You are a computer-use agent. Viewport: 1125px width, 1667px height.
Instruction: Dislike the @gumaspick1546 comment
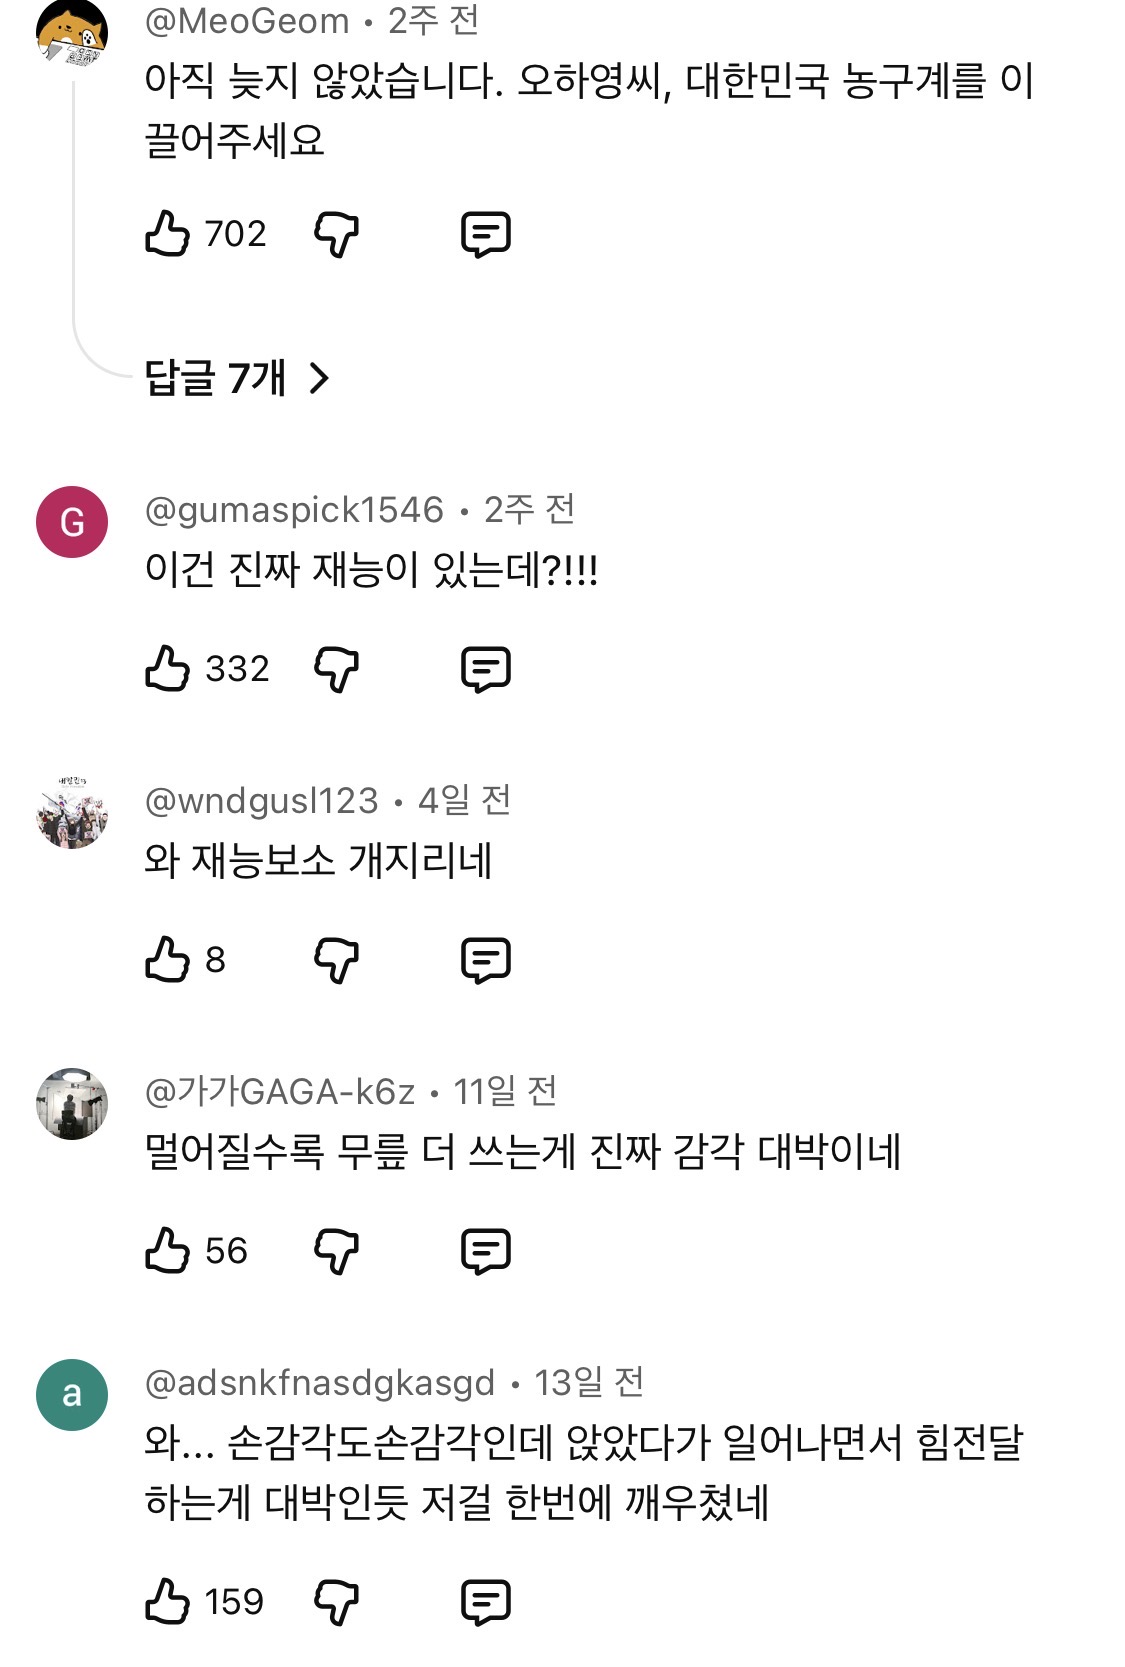pyautogui.click(x=336, y=668)
